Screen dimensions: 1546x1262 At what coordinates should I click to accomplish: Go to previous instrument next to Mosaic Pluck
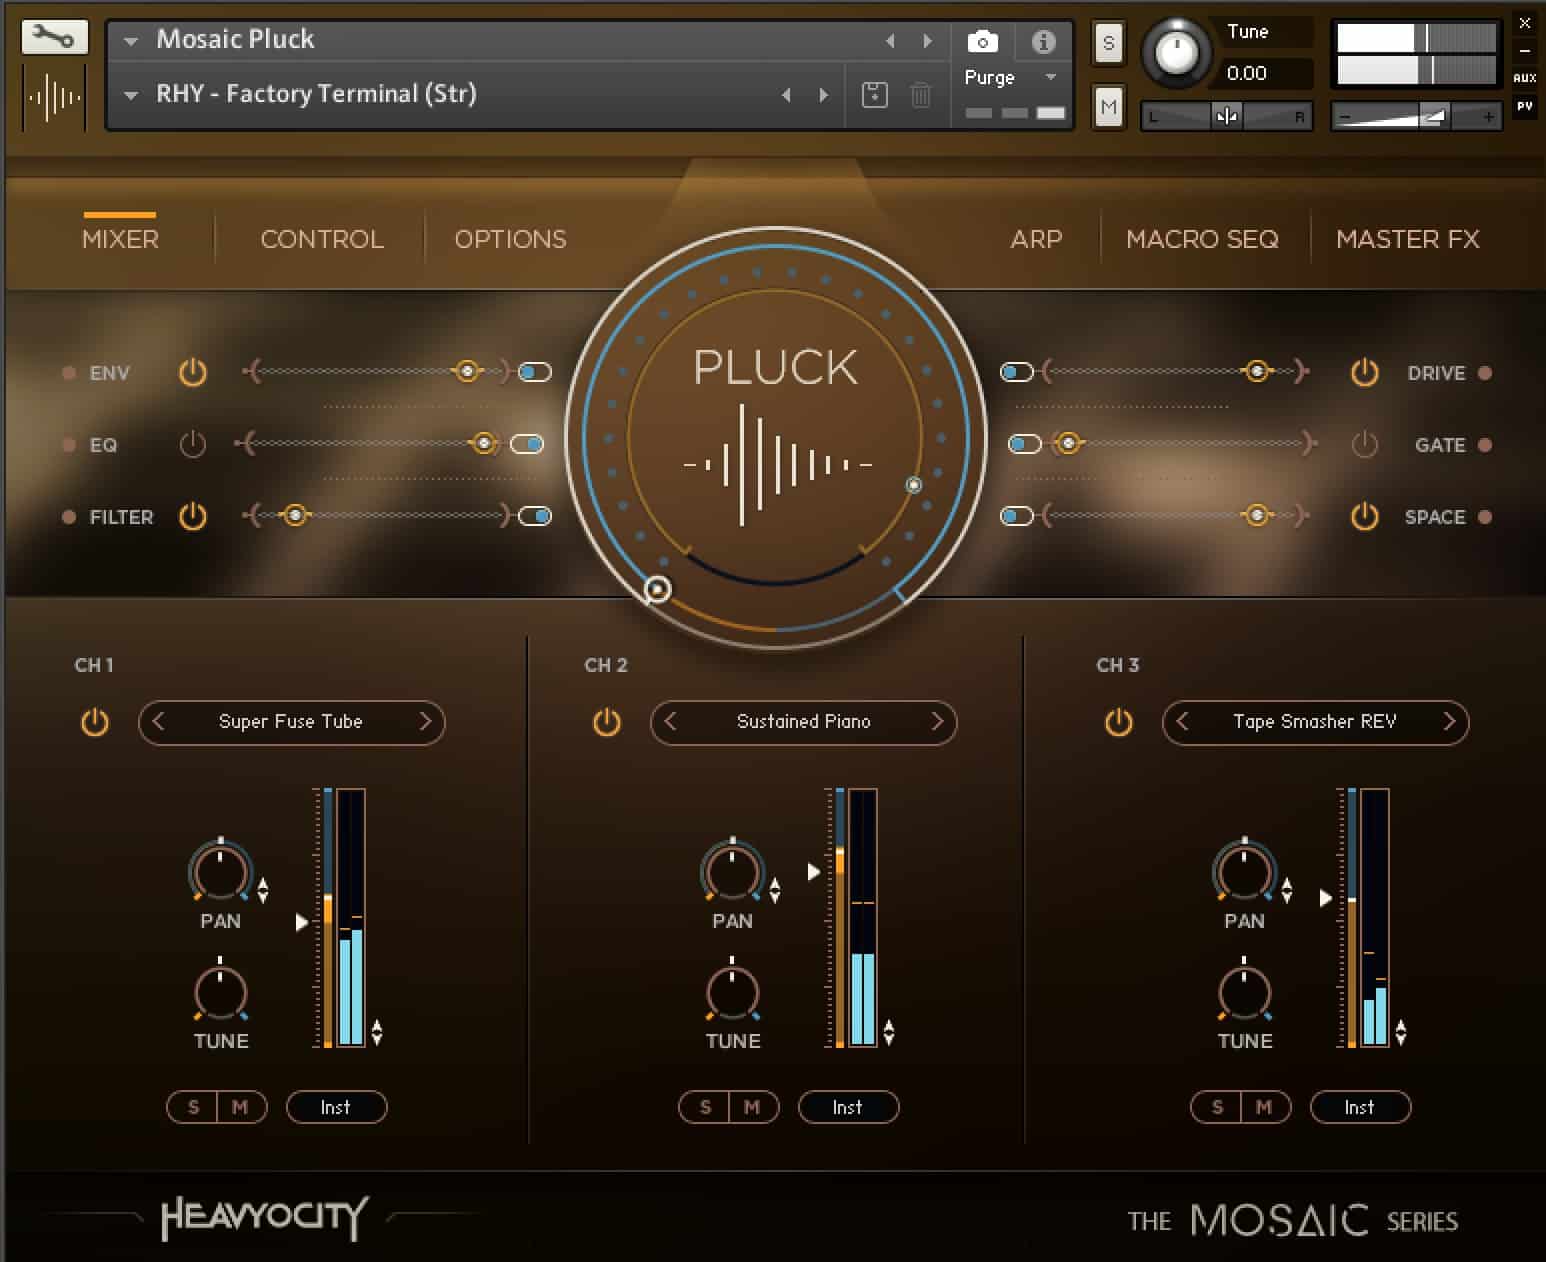coord(890,41)
